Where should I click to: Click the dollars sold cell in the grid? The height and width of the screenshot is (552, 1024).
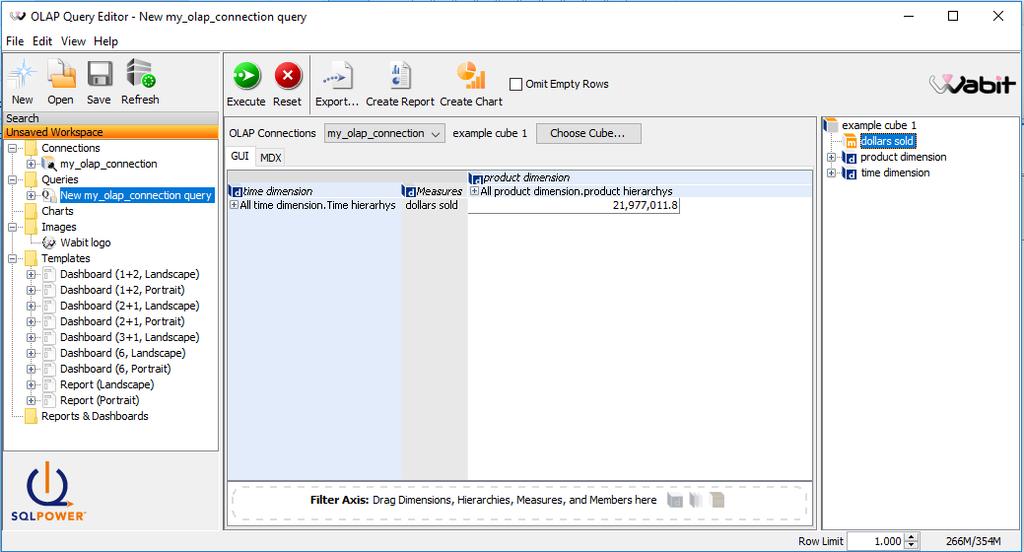point(432,205)
